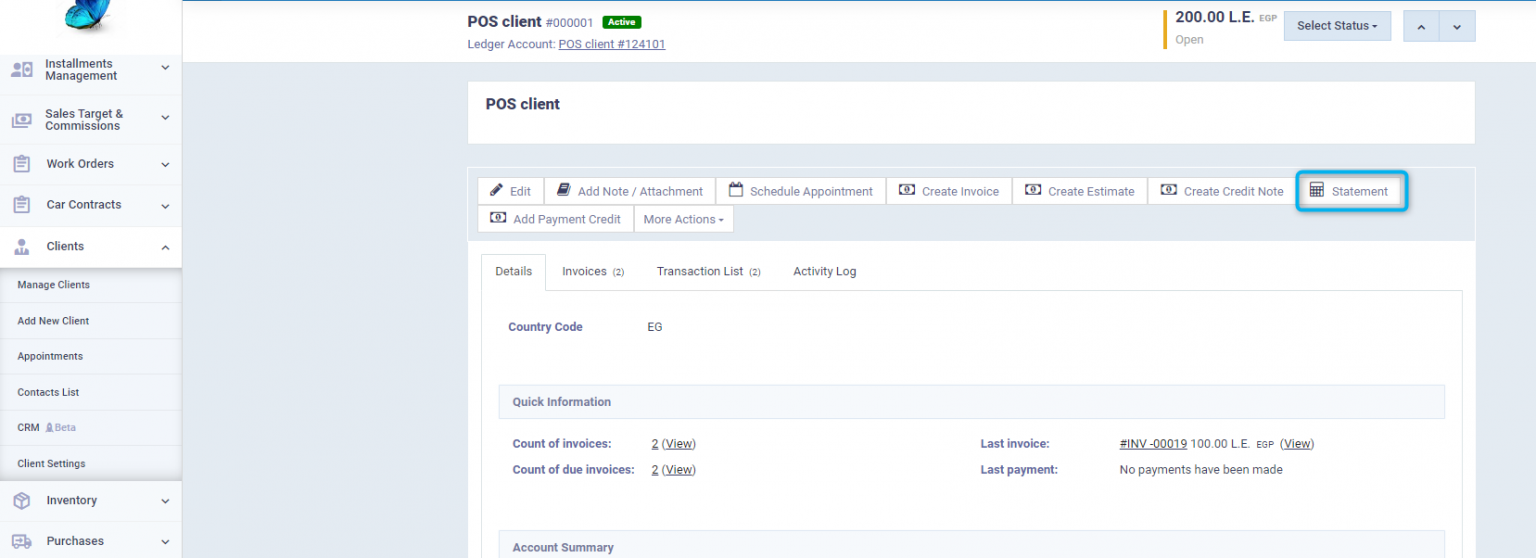
Task: Click the money icon on Add Payment Credit
Action: click(498, 218)
